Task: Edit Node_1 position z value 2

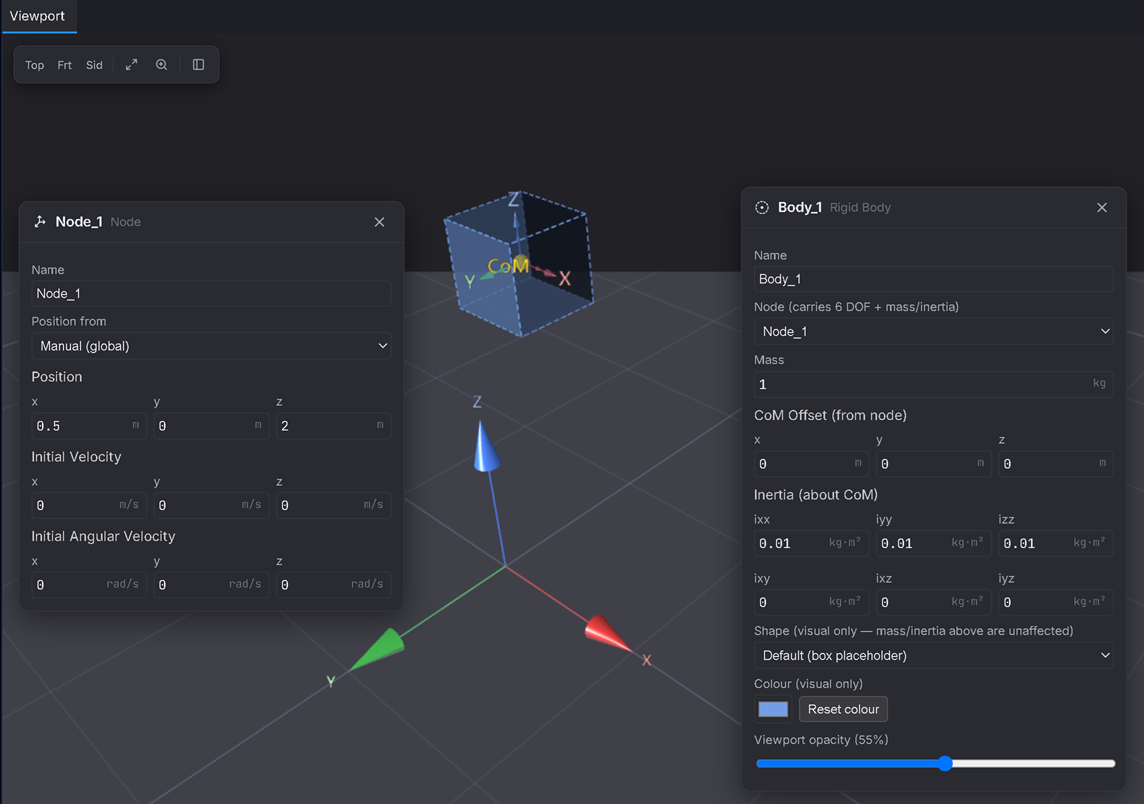Action: 333,426
